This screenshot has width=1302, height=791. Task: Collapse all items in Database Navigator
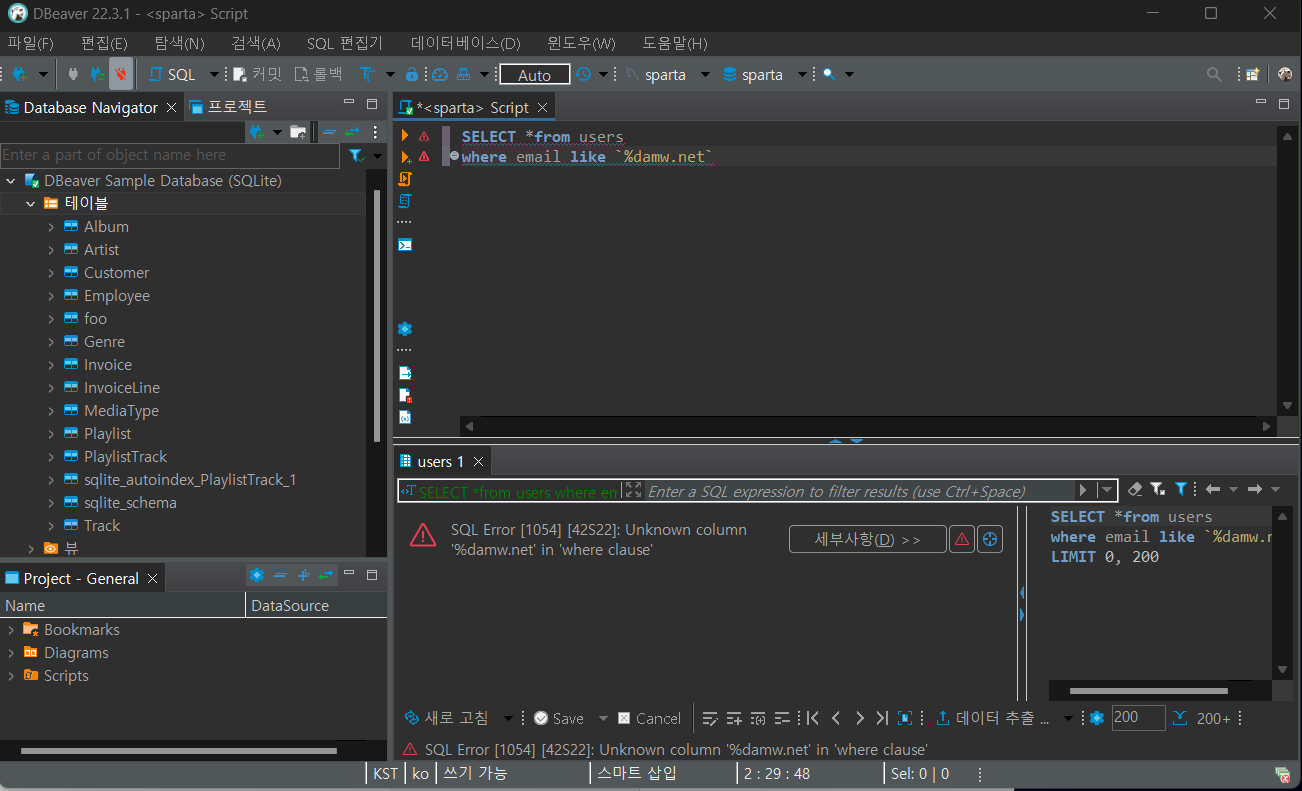coord(329,132)
